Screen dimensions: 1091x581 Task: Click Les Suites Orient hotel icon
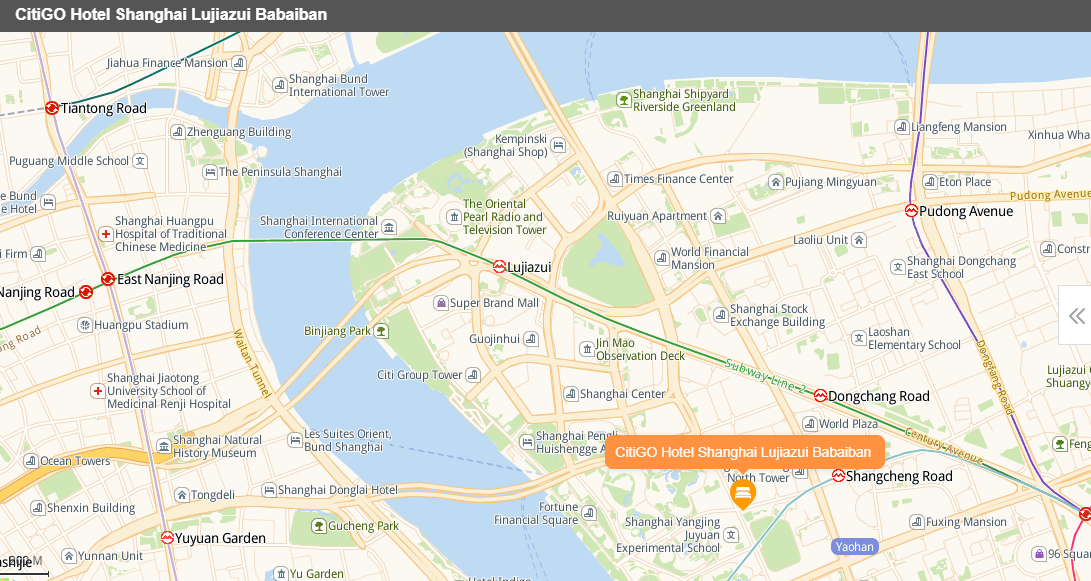coord(294,440)
